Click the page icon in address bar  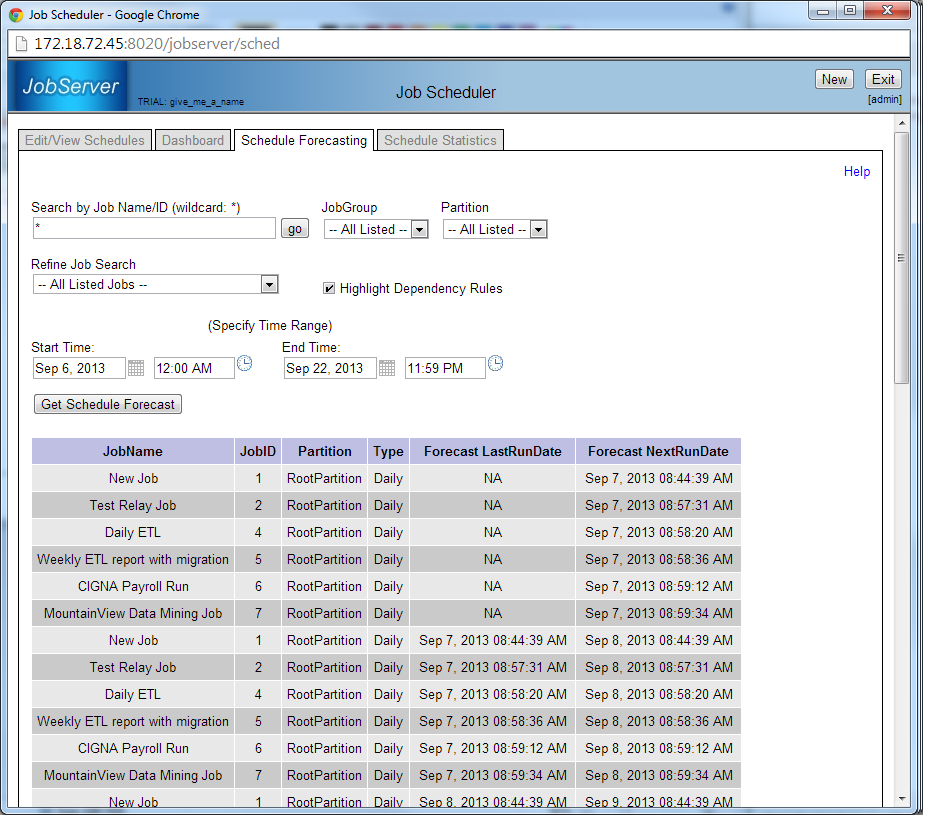pyautogui.click(x=21, y=44)
